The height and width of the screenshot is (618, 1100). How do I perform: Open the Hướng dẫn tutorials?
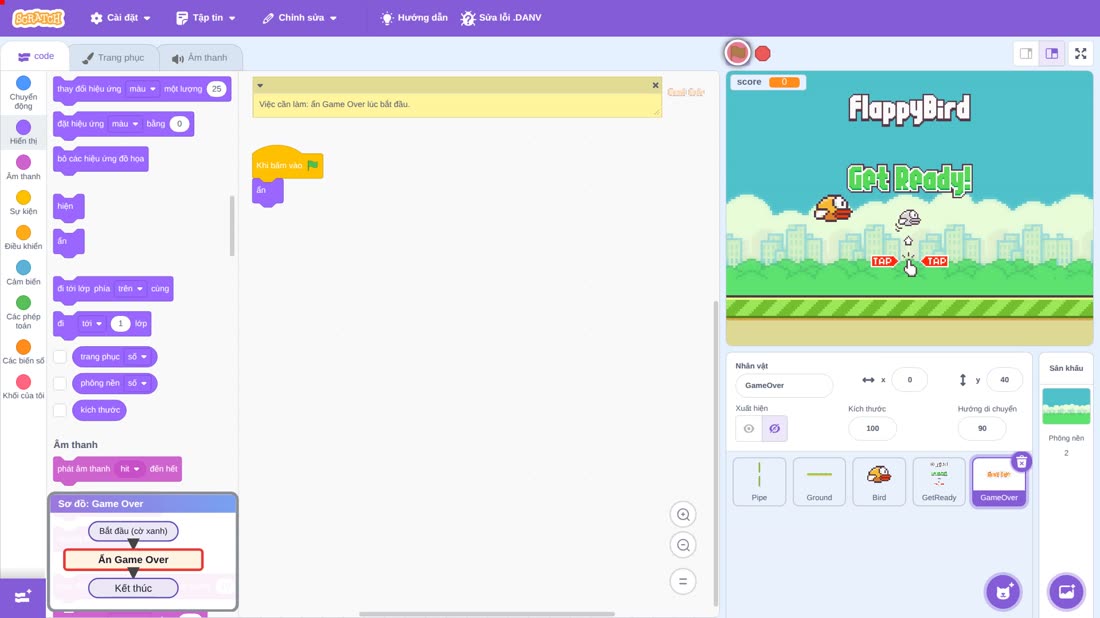(x=414, y=18)
